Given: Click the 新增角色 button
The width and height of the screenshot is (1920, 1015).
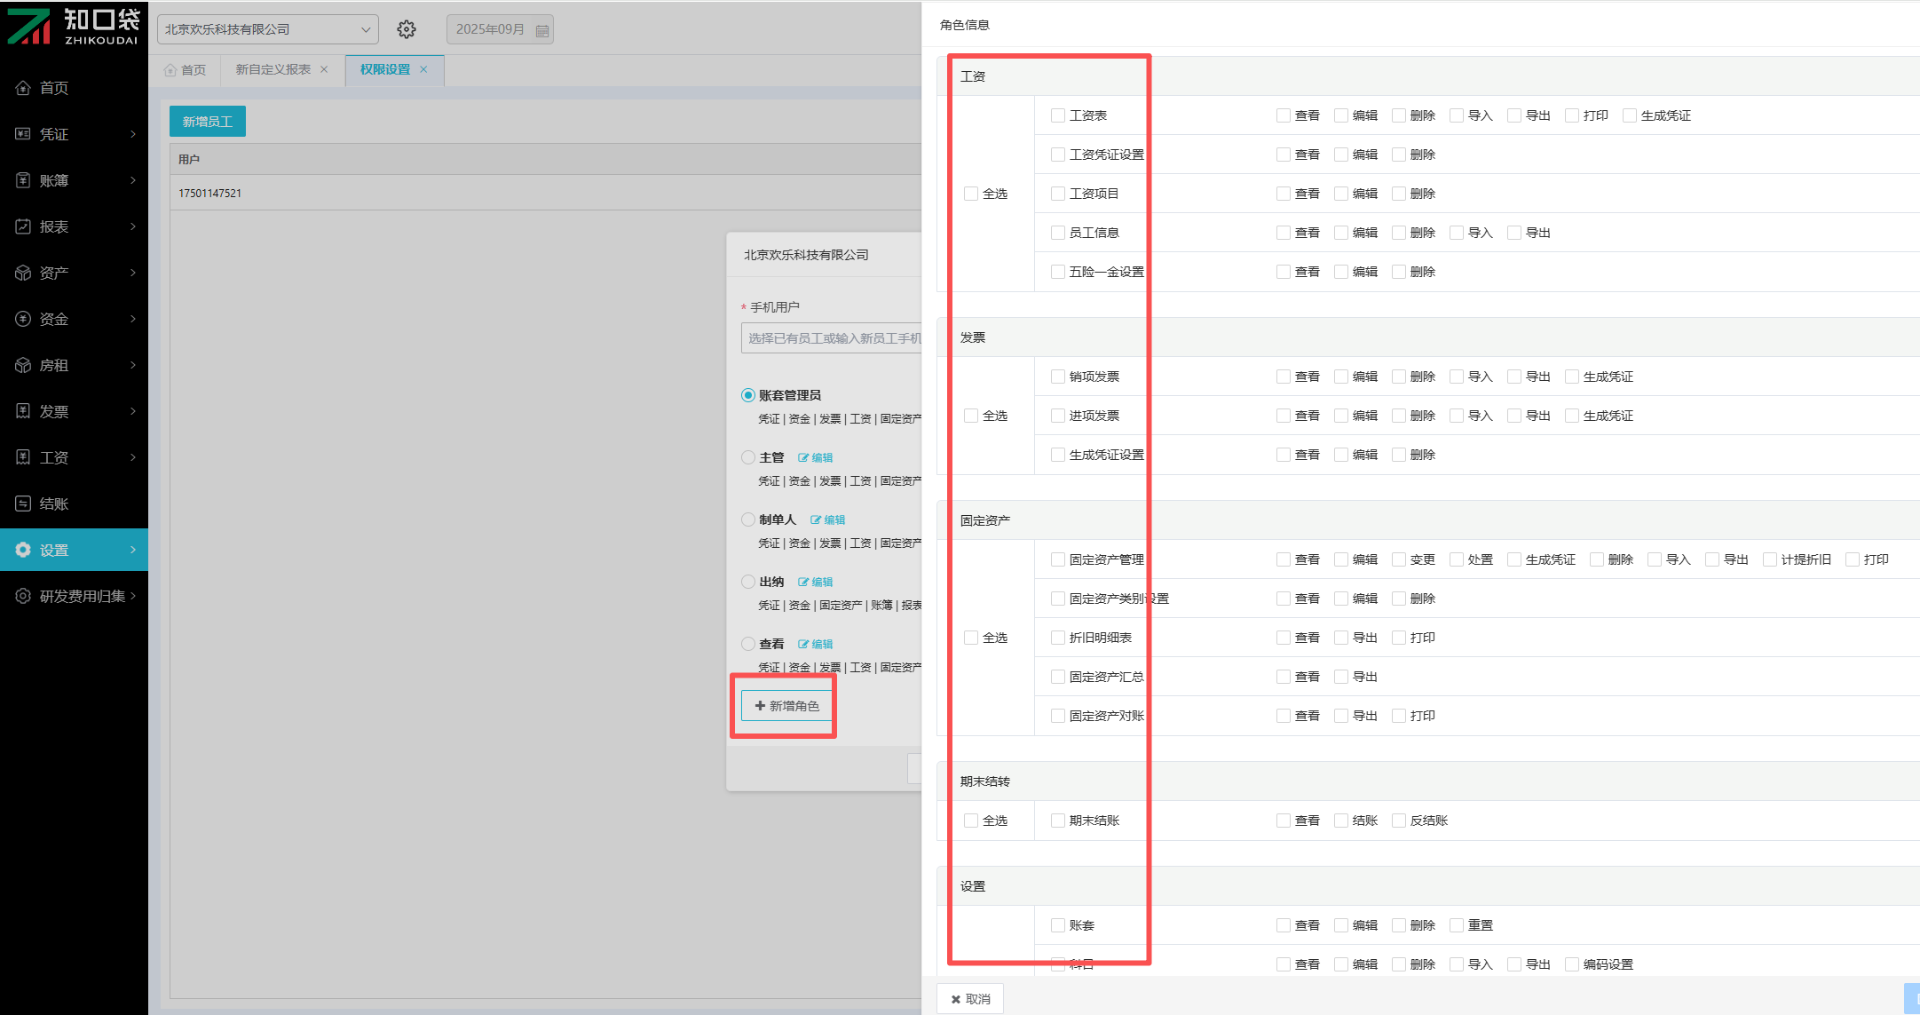Looking at the screenshot, I should pyautogui.click(x=787, y=706).
